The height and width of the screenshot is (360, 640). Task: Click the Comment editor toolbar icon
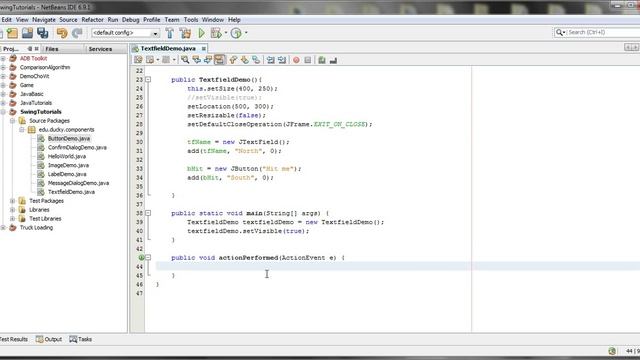[x=322, y=60]
